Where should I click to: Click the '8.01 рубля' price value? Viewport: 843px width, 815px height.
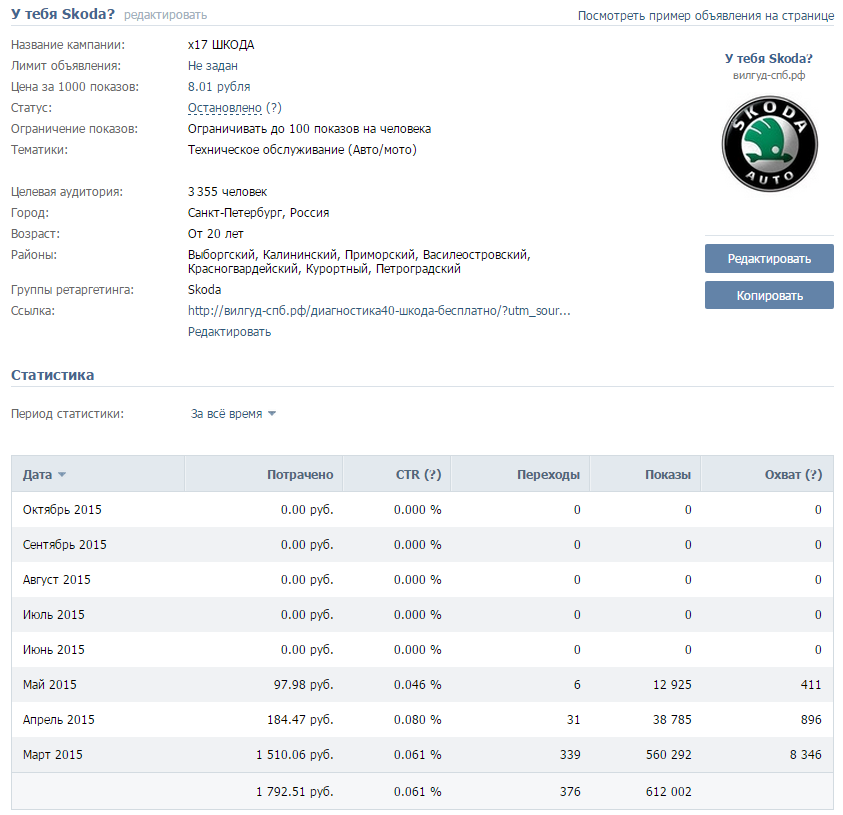pos(219,87)
